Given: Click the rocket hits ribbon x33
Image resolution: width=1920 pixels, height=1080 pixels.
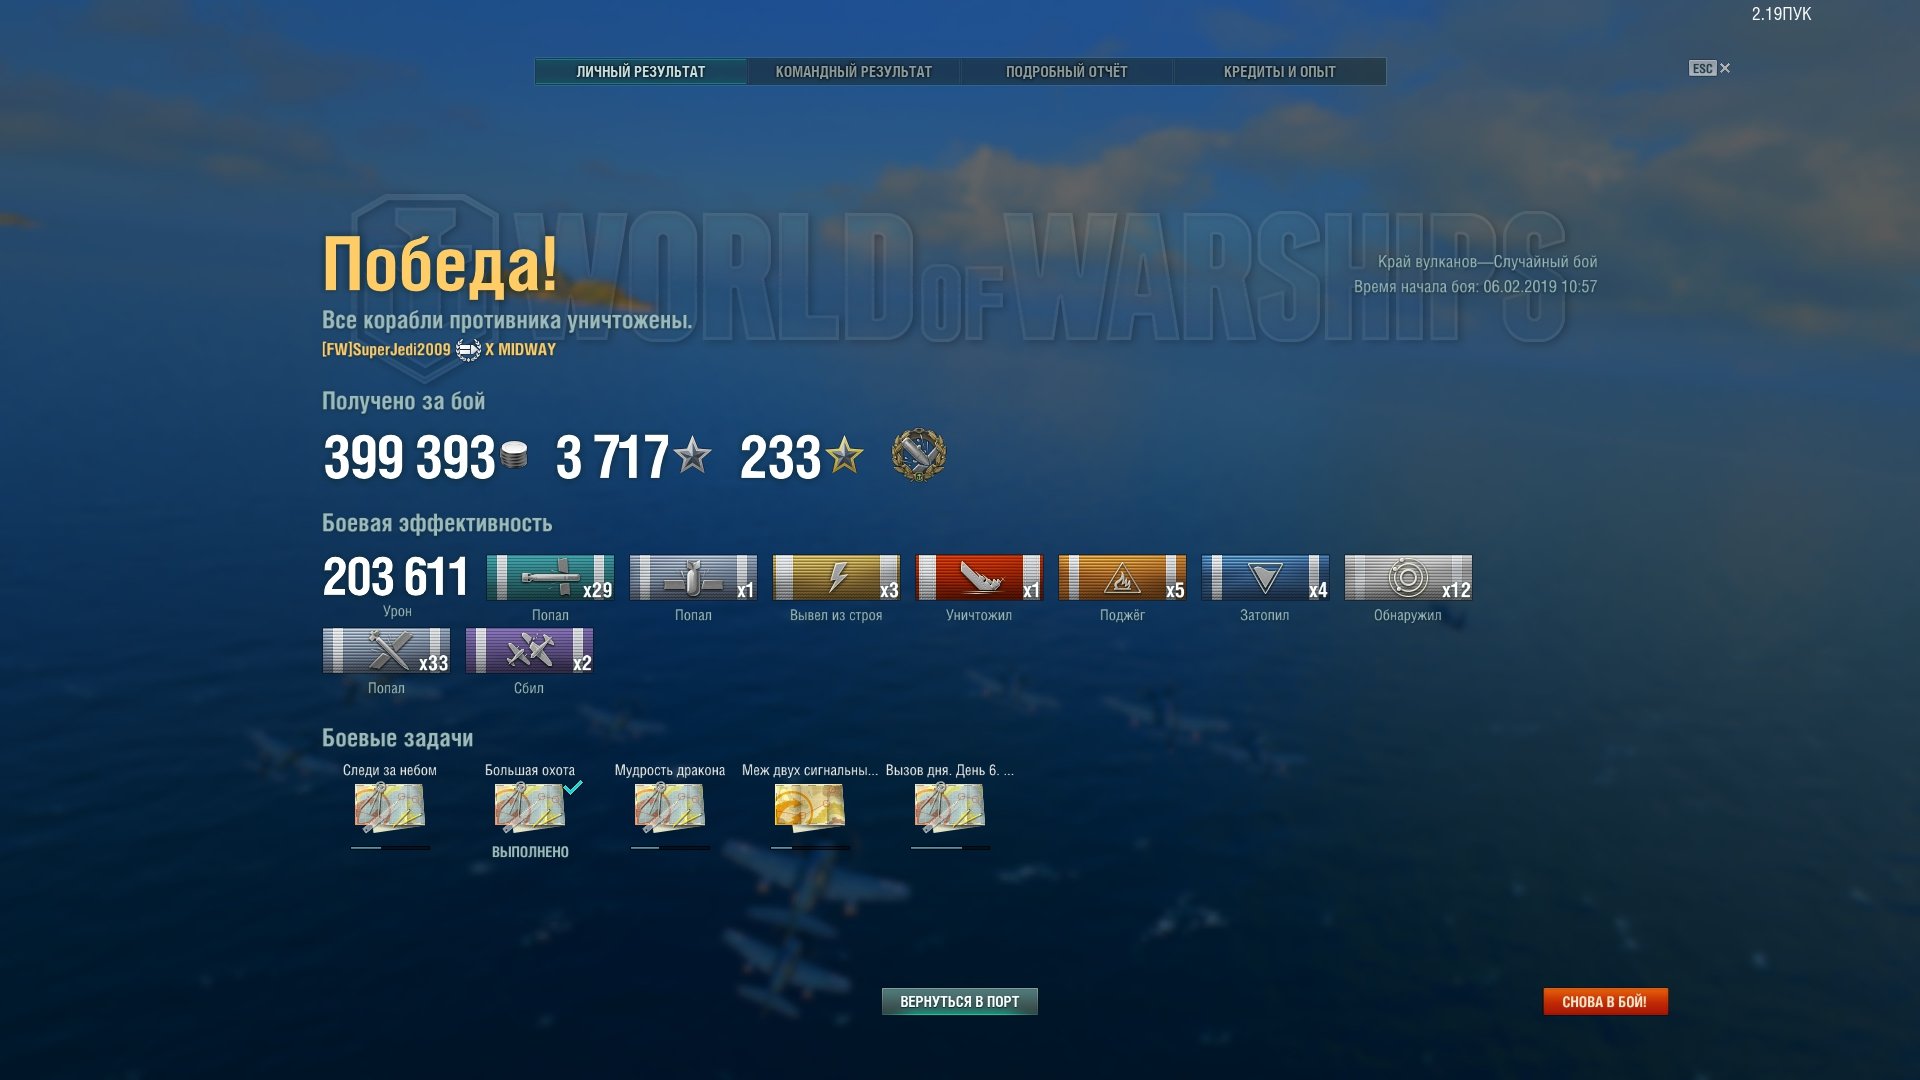Looking at the screenshot, I should (x=386, y=651).
